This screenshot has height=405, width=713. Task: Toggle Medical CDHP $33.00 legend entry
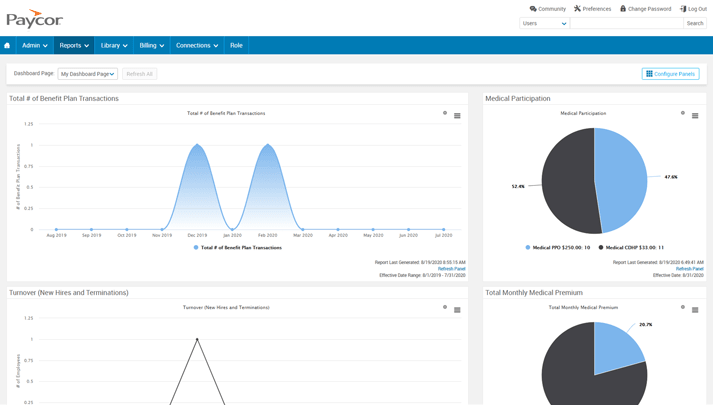pyautogui.click(x=631, y=248)
